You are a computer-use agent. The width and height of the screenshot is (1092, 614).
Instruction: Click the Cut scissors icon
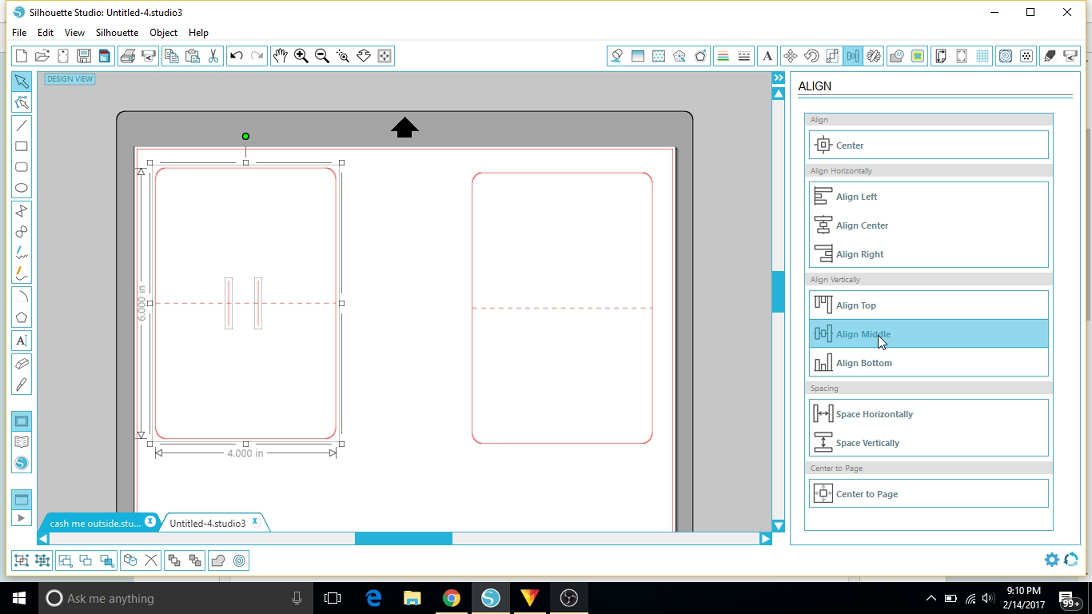click(x=213, y=56)
